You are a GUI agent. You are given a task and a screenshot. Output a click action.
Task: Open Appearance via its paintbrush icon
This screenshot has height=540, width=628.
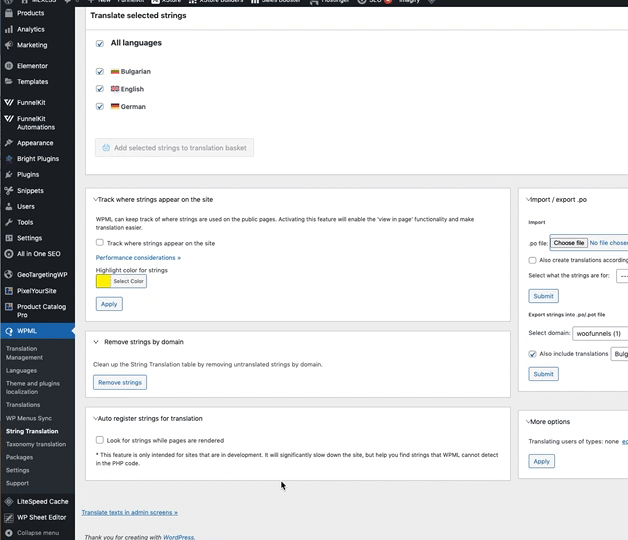tap(9, 143)
